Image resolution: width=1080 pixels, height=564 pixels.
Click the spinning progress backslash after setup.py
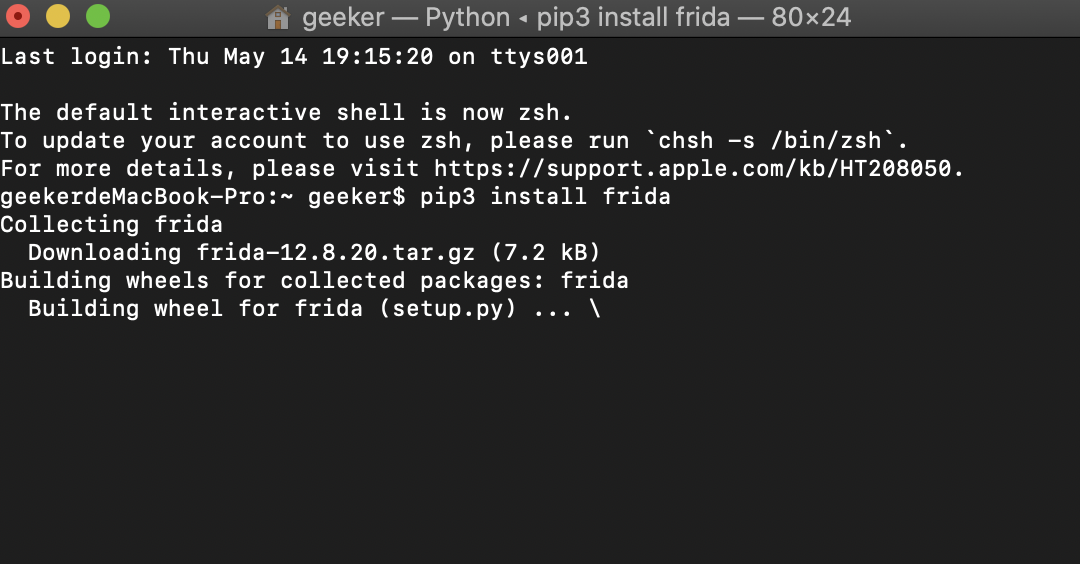point(595,309)
